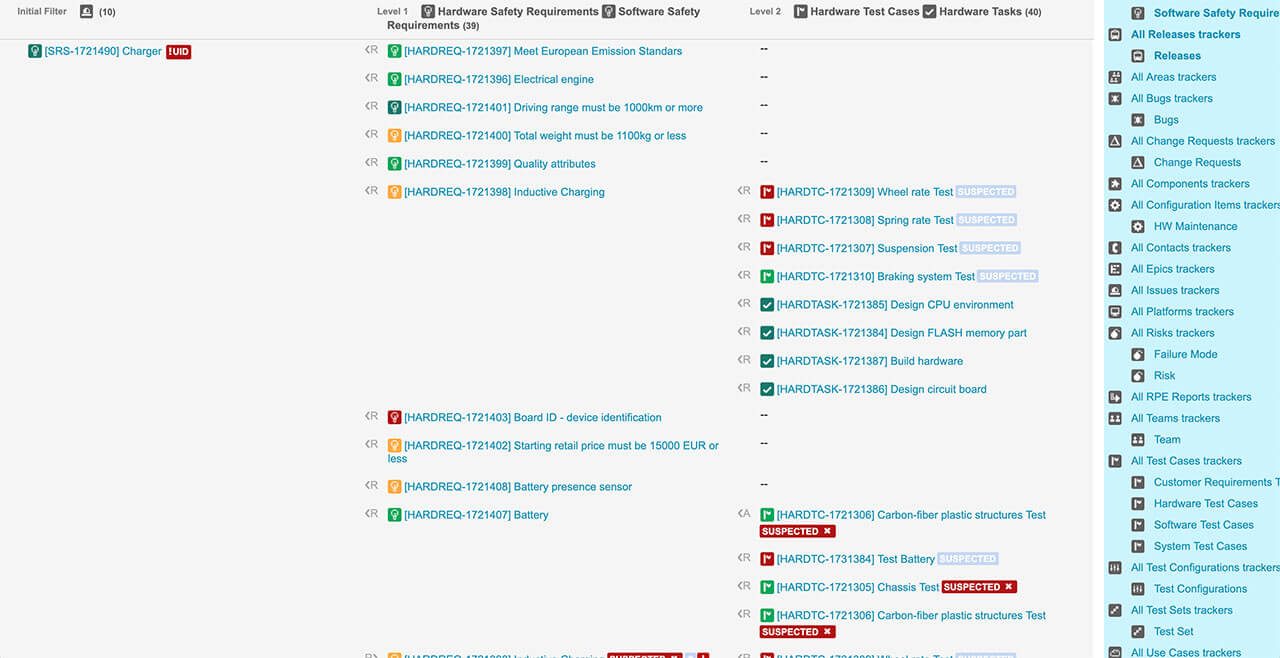Open All Change Requests trackers
The image size is (1280, 658).
tap(1203, 141)
